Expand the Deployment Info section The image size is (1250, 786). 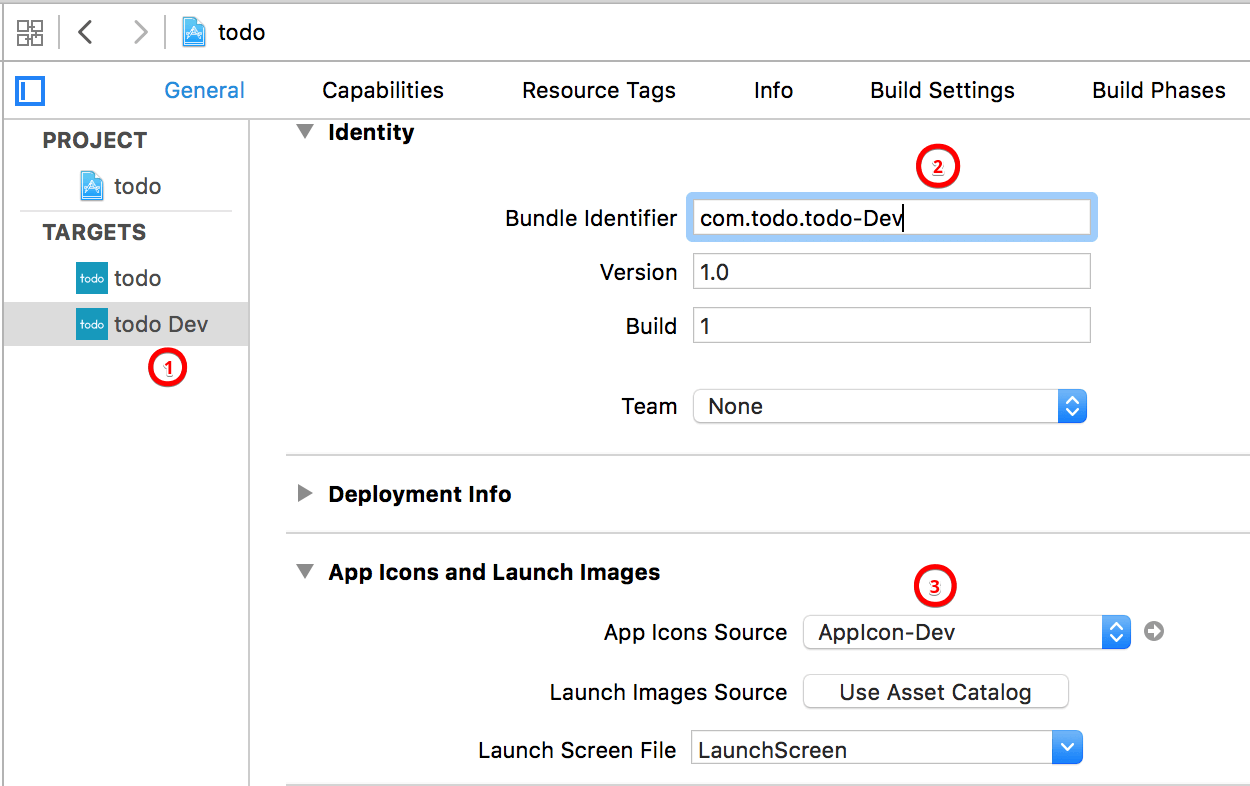305,493
